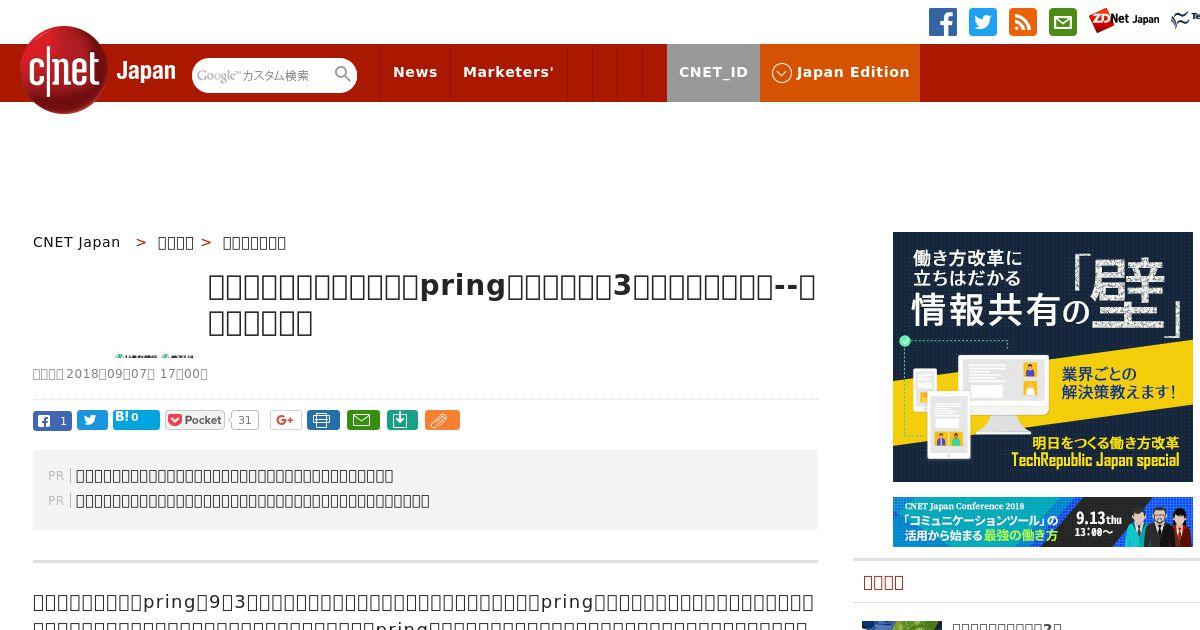Focus the Google custom search field
The width and height of the screenshot is (1200, 630).
(262, 75)
